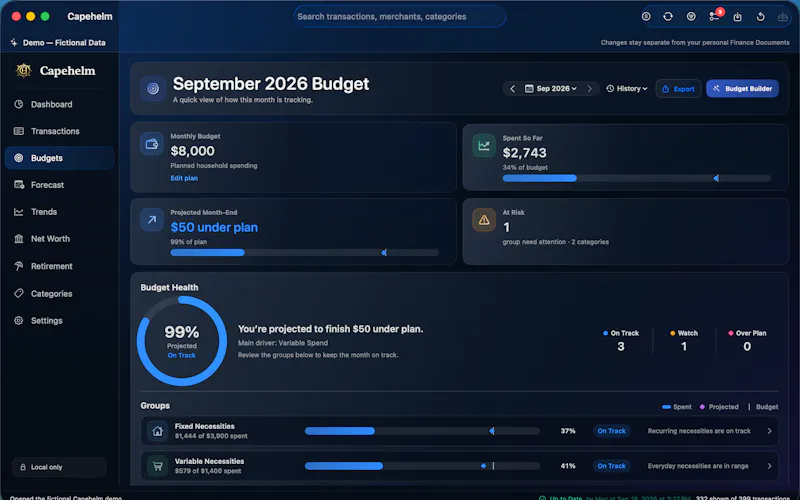Click the Net Worth bank icon

19,239
